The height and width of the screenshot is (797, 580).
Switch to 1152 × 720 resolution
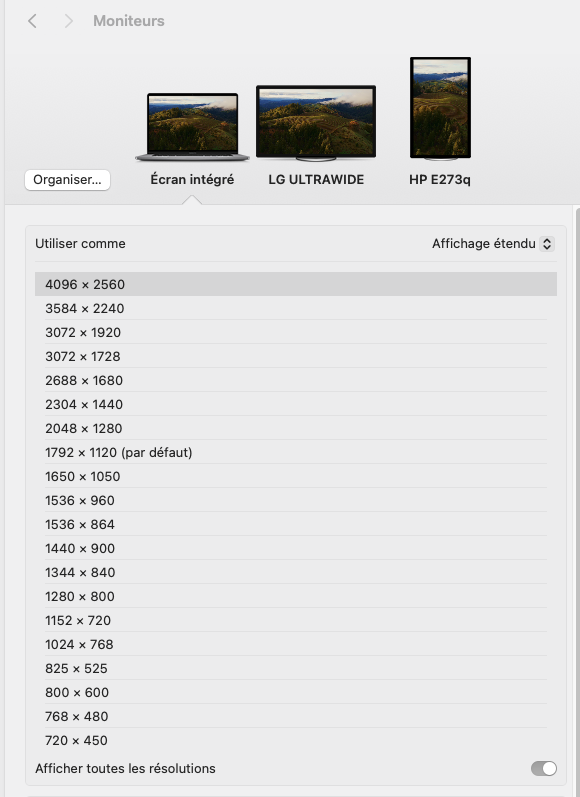click(296, 620)
